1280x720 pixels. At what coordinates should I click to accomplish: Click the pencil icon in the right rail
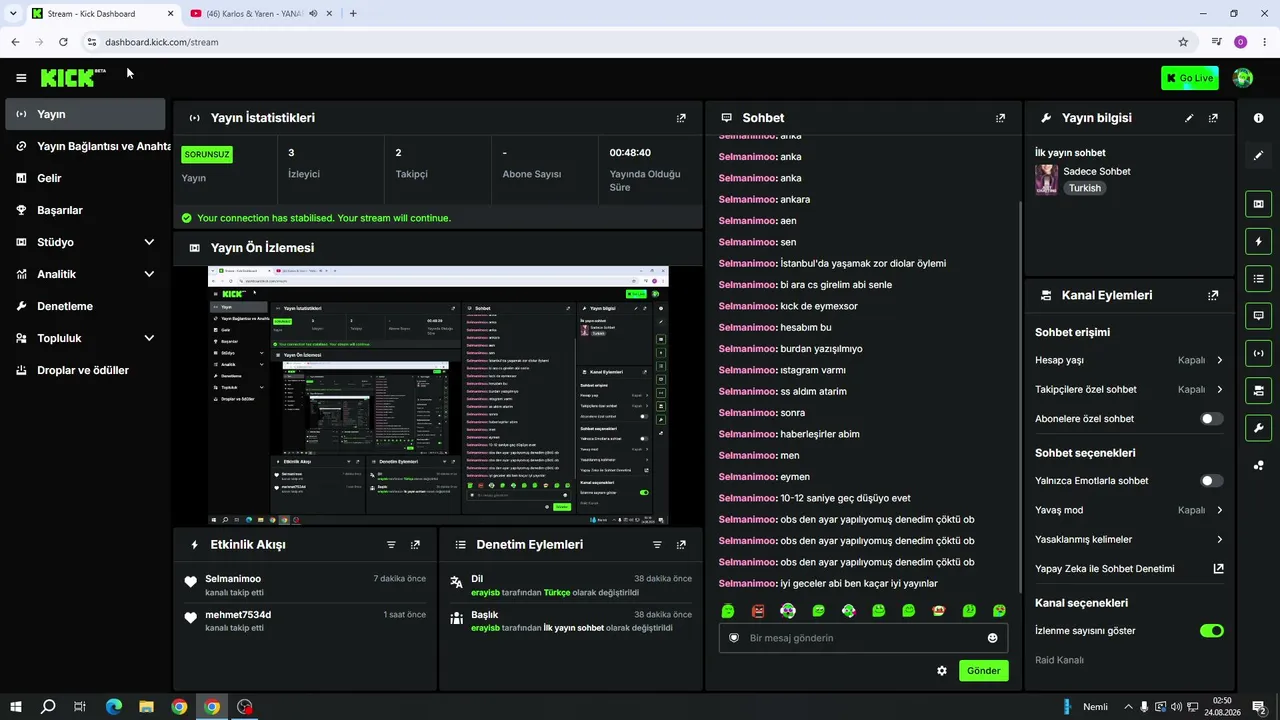coord(1258,155)
